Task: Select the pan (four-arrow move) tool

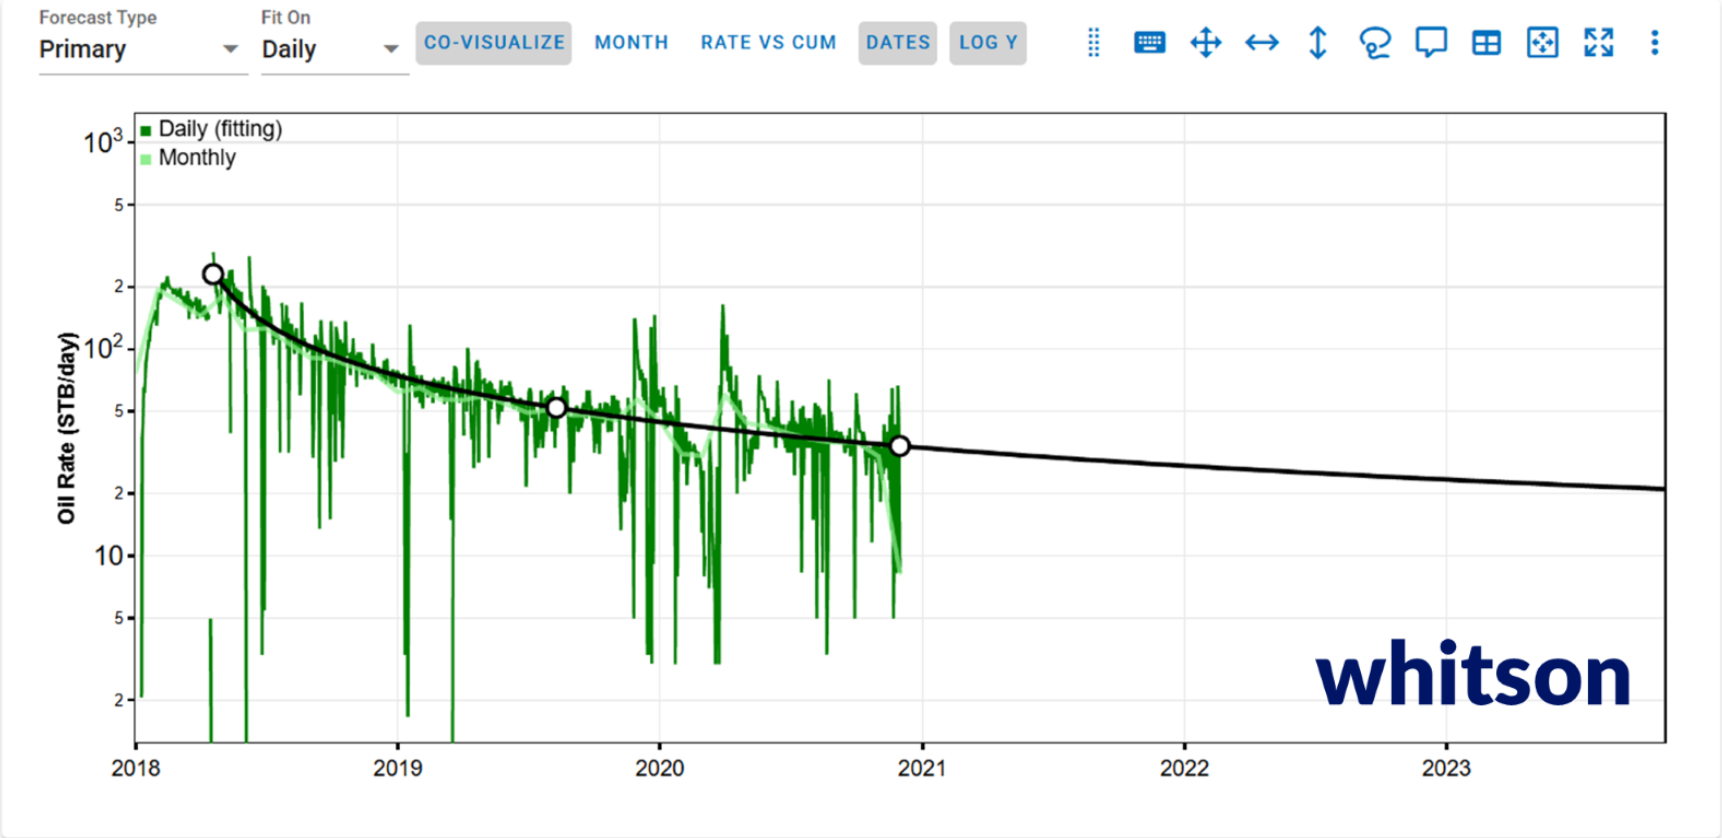Action: tap(1205, 43)
